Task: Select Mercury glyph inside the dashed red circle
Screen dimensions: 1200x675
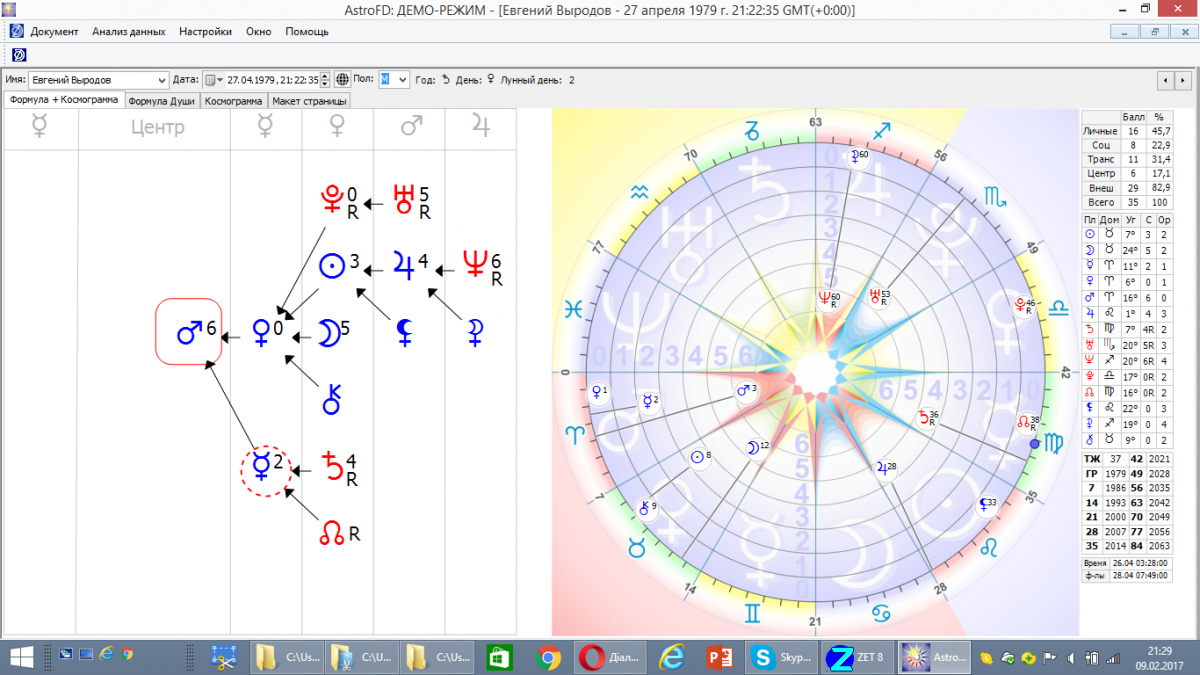Action: [x=261, y=466]
